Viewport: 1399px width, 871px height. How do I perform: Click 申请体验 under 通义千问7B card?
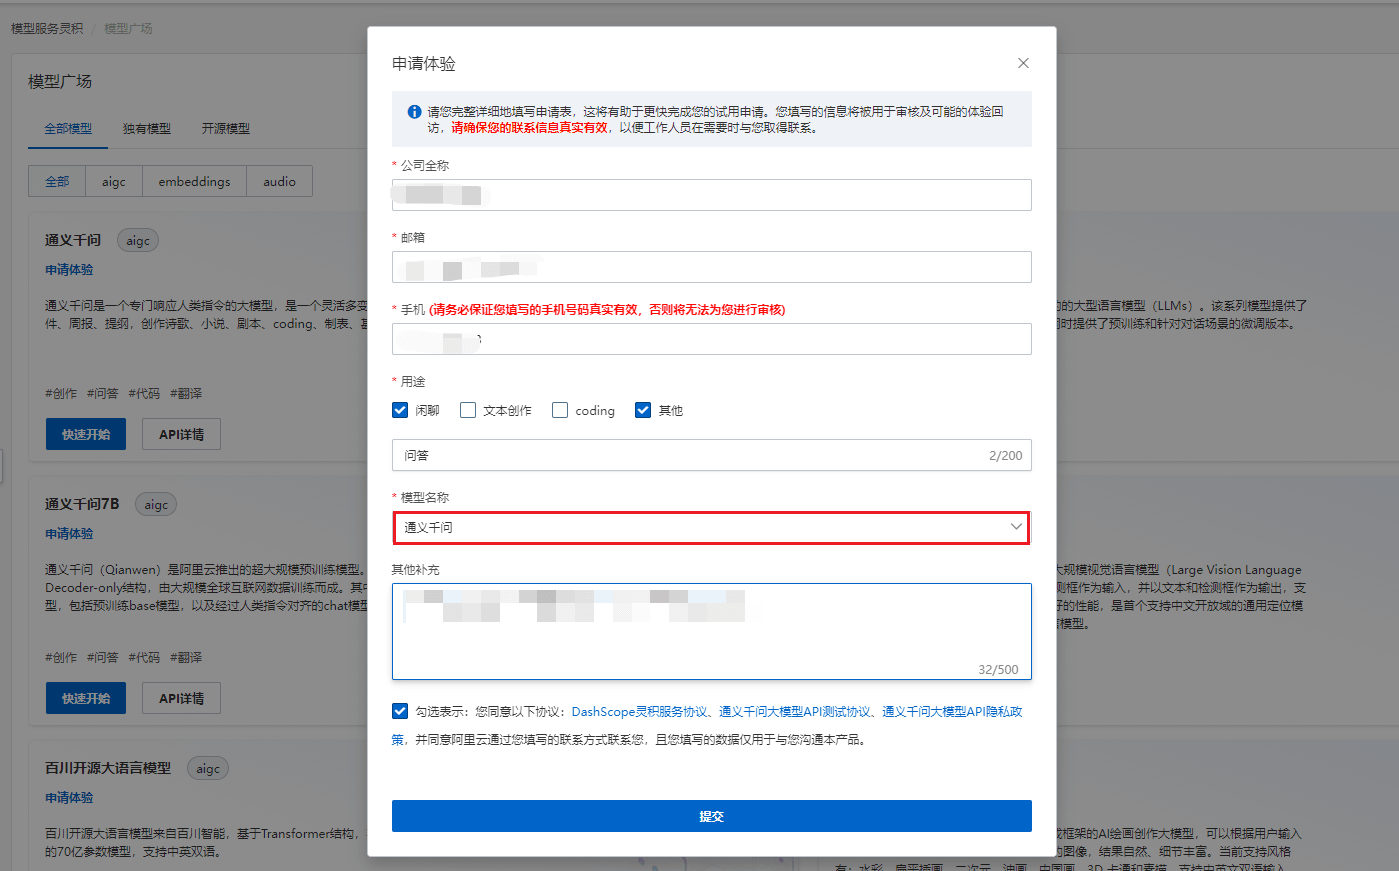(69, 534)
